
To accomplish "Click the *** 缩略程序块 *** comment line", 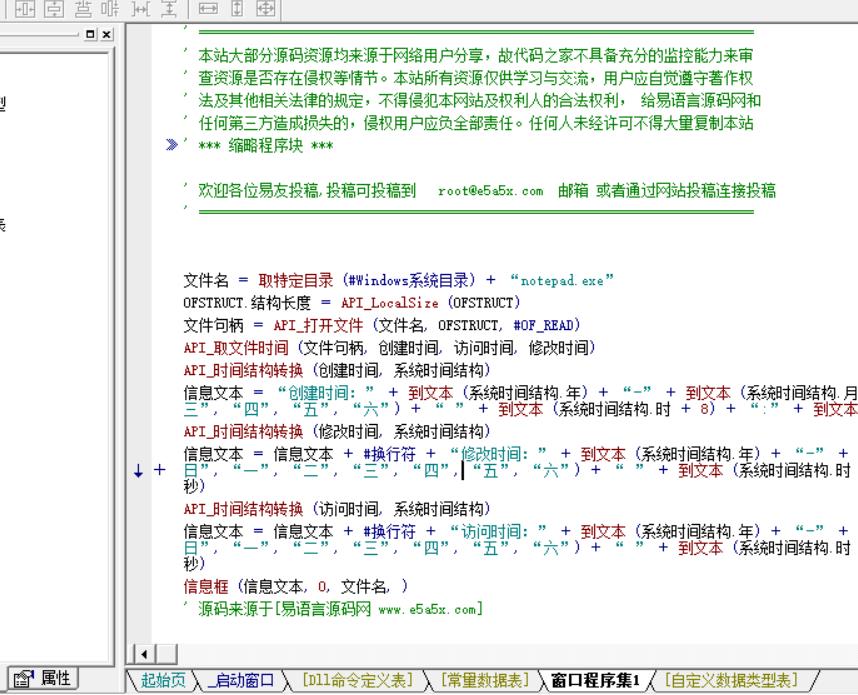I will coord(258,146).
